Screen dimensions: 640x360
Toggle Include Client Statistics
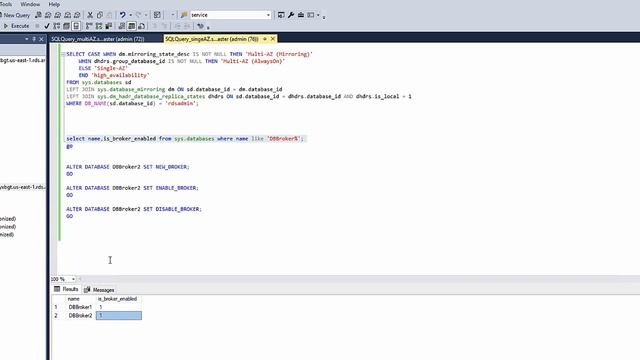(109, 26)
